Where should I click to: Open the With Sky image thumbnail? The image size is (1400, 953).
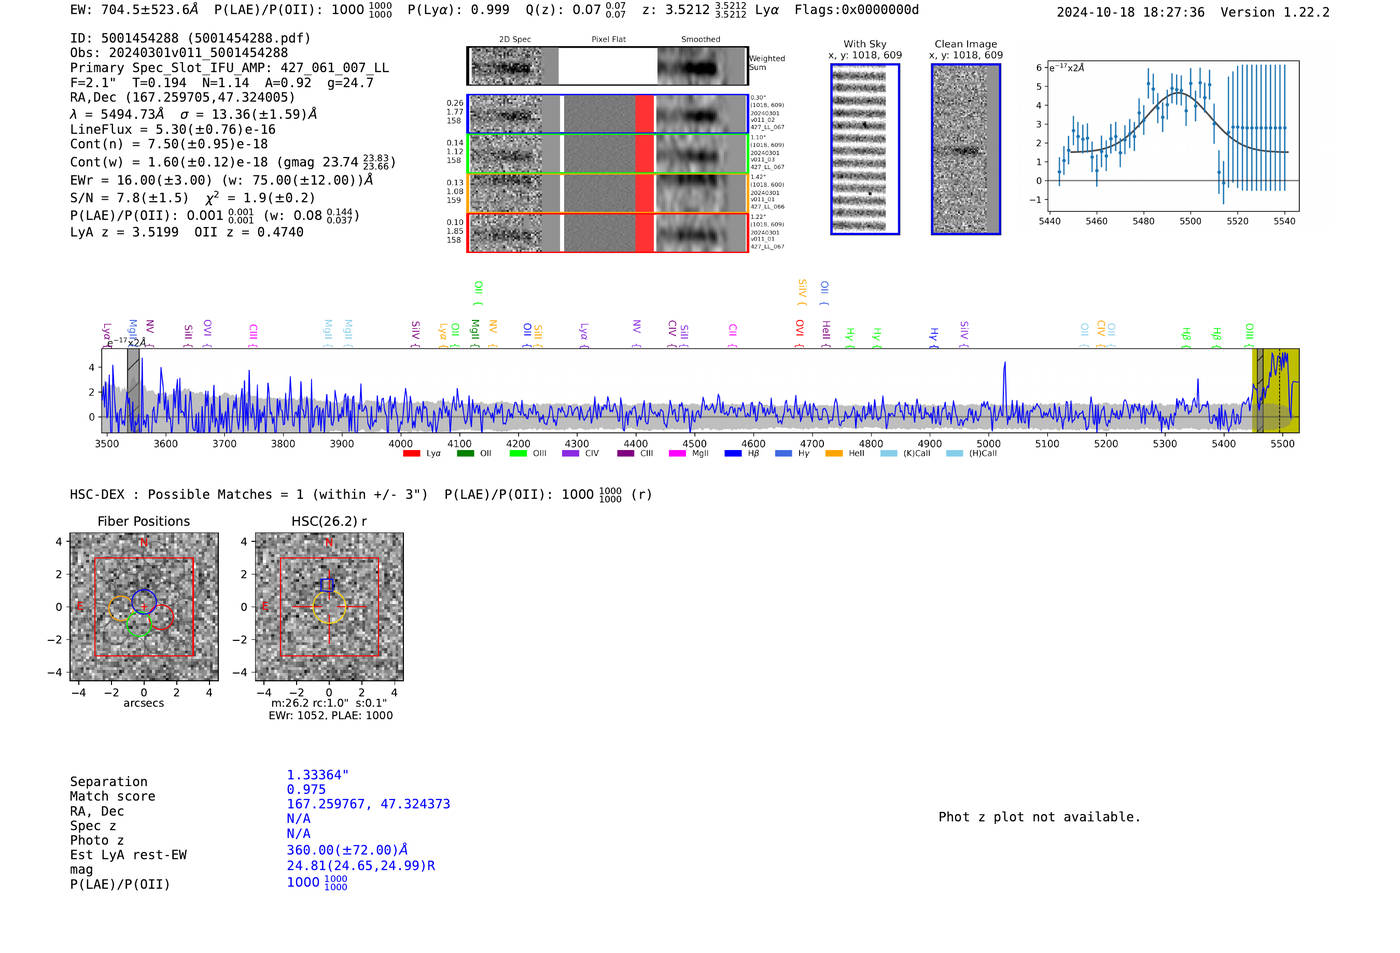coord(865,149)
